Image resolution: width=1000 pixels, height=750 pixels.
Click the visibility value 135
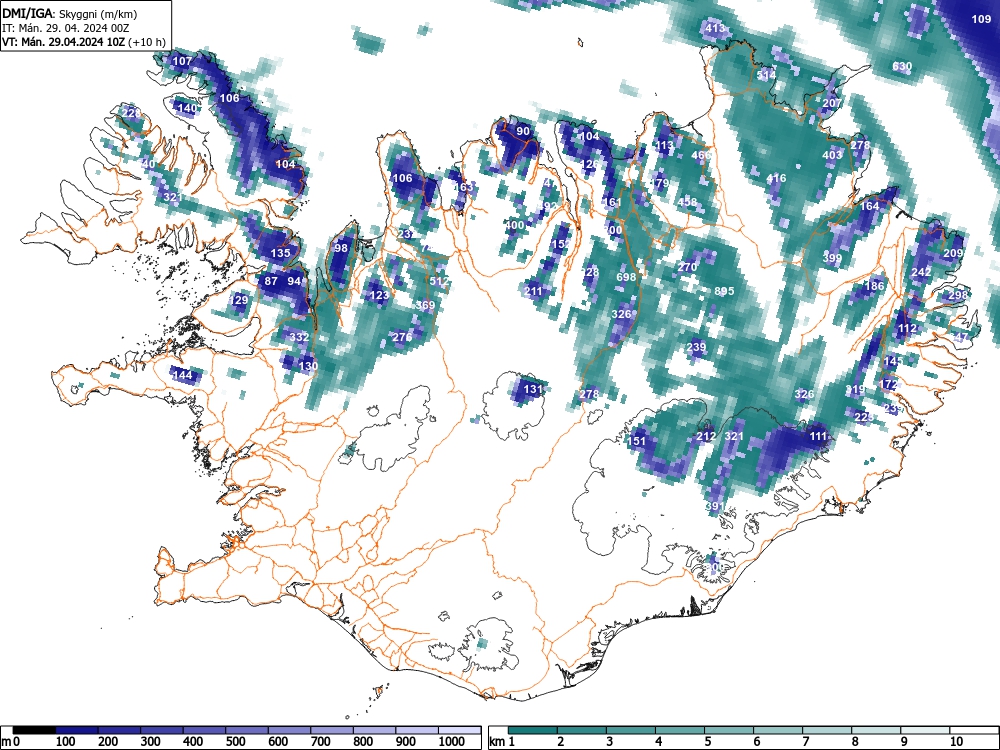point(281,253)
